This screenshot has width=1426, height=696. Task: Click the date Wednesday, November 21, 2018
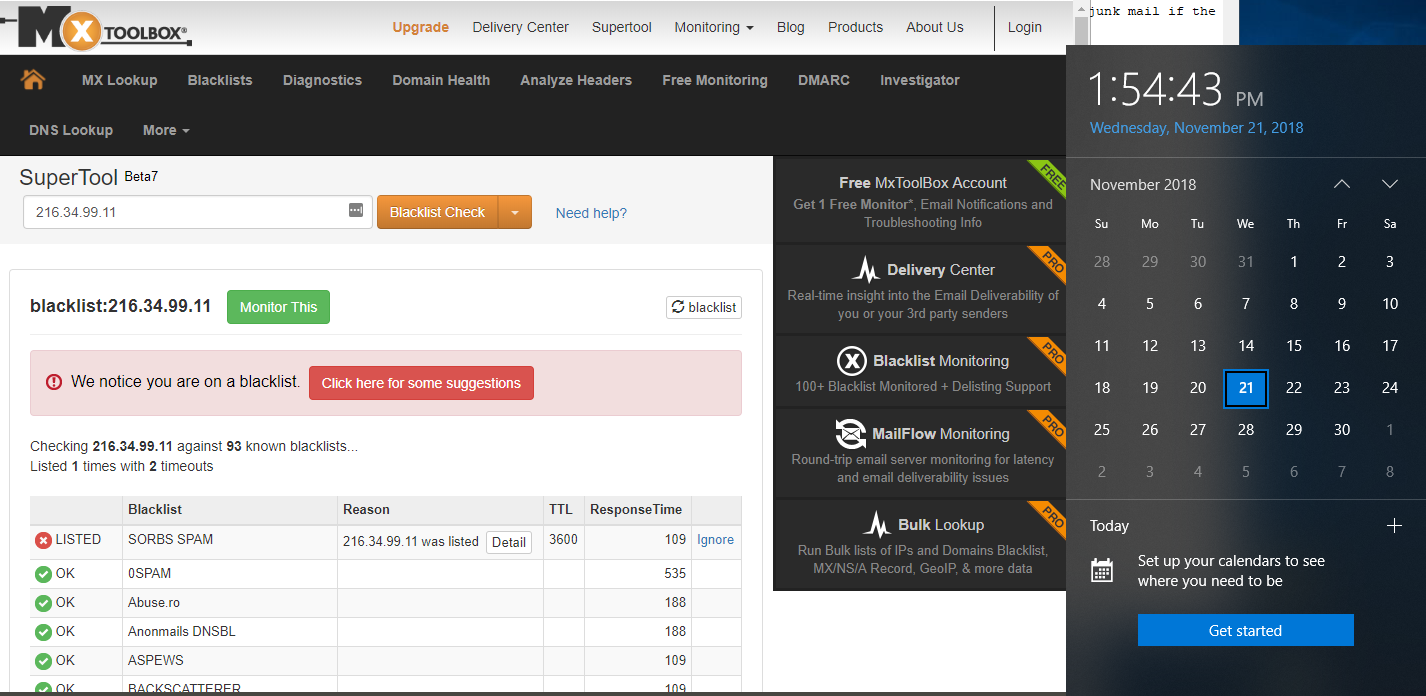[x=1196, y=128]
